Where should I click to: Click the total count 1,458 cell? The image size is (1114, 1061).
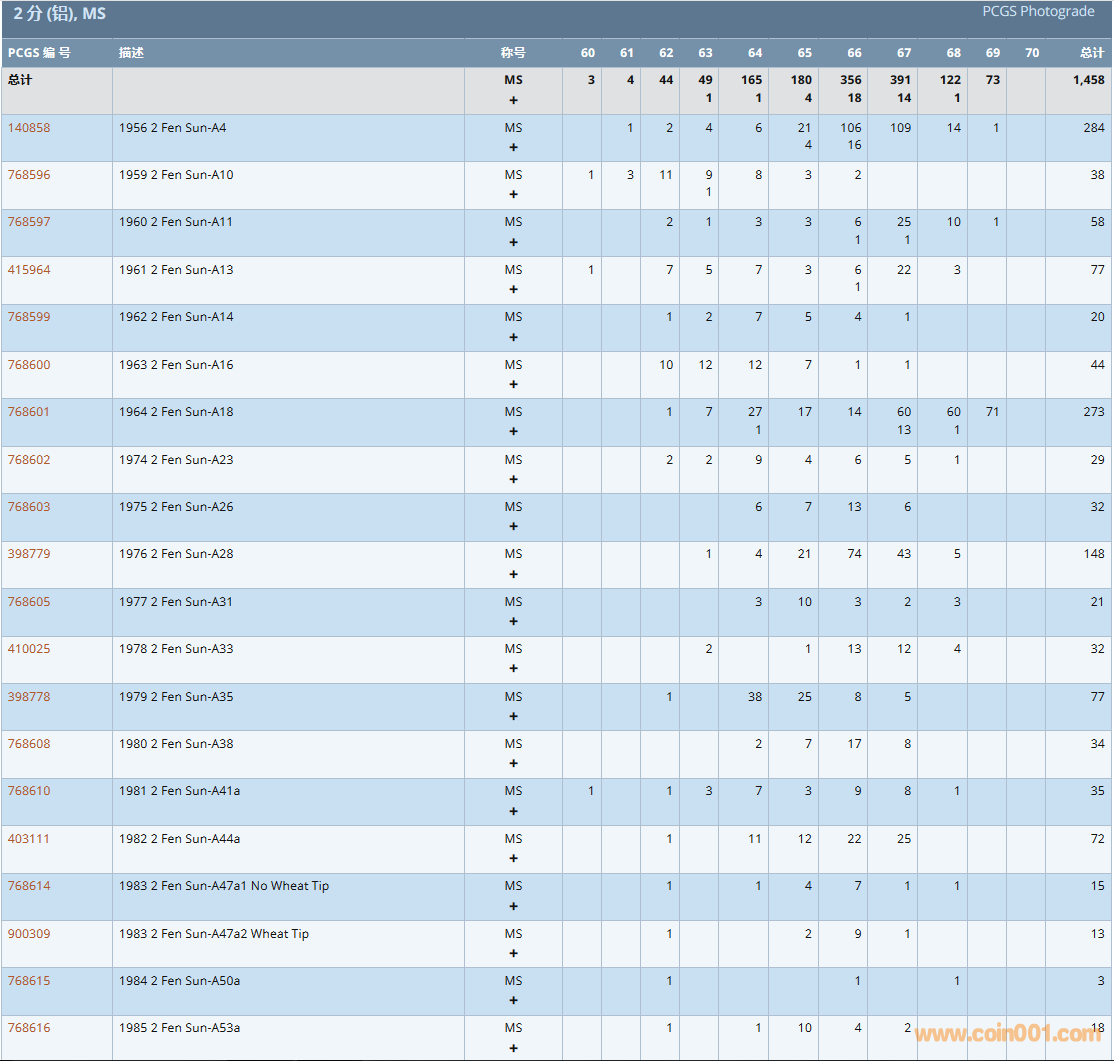click(1088, 80)
